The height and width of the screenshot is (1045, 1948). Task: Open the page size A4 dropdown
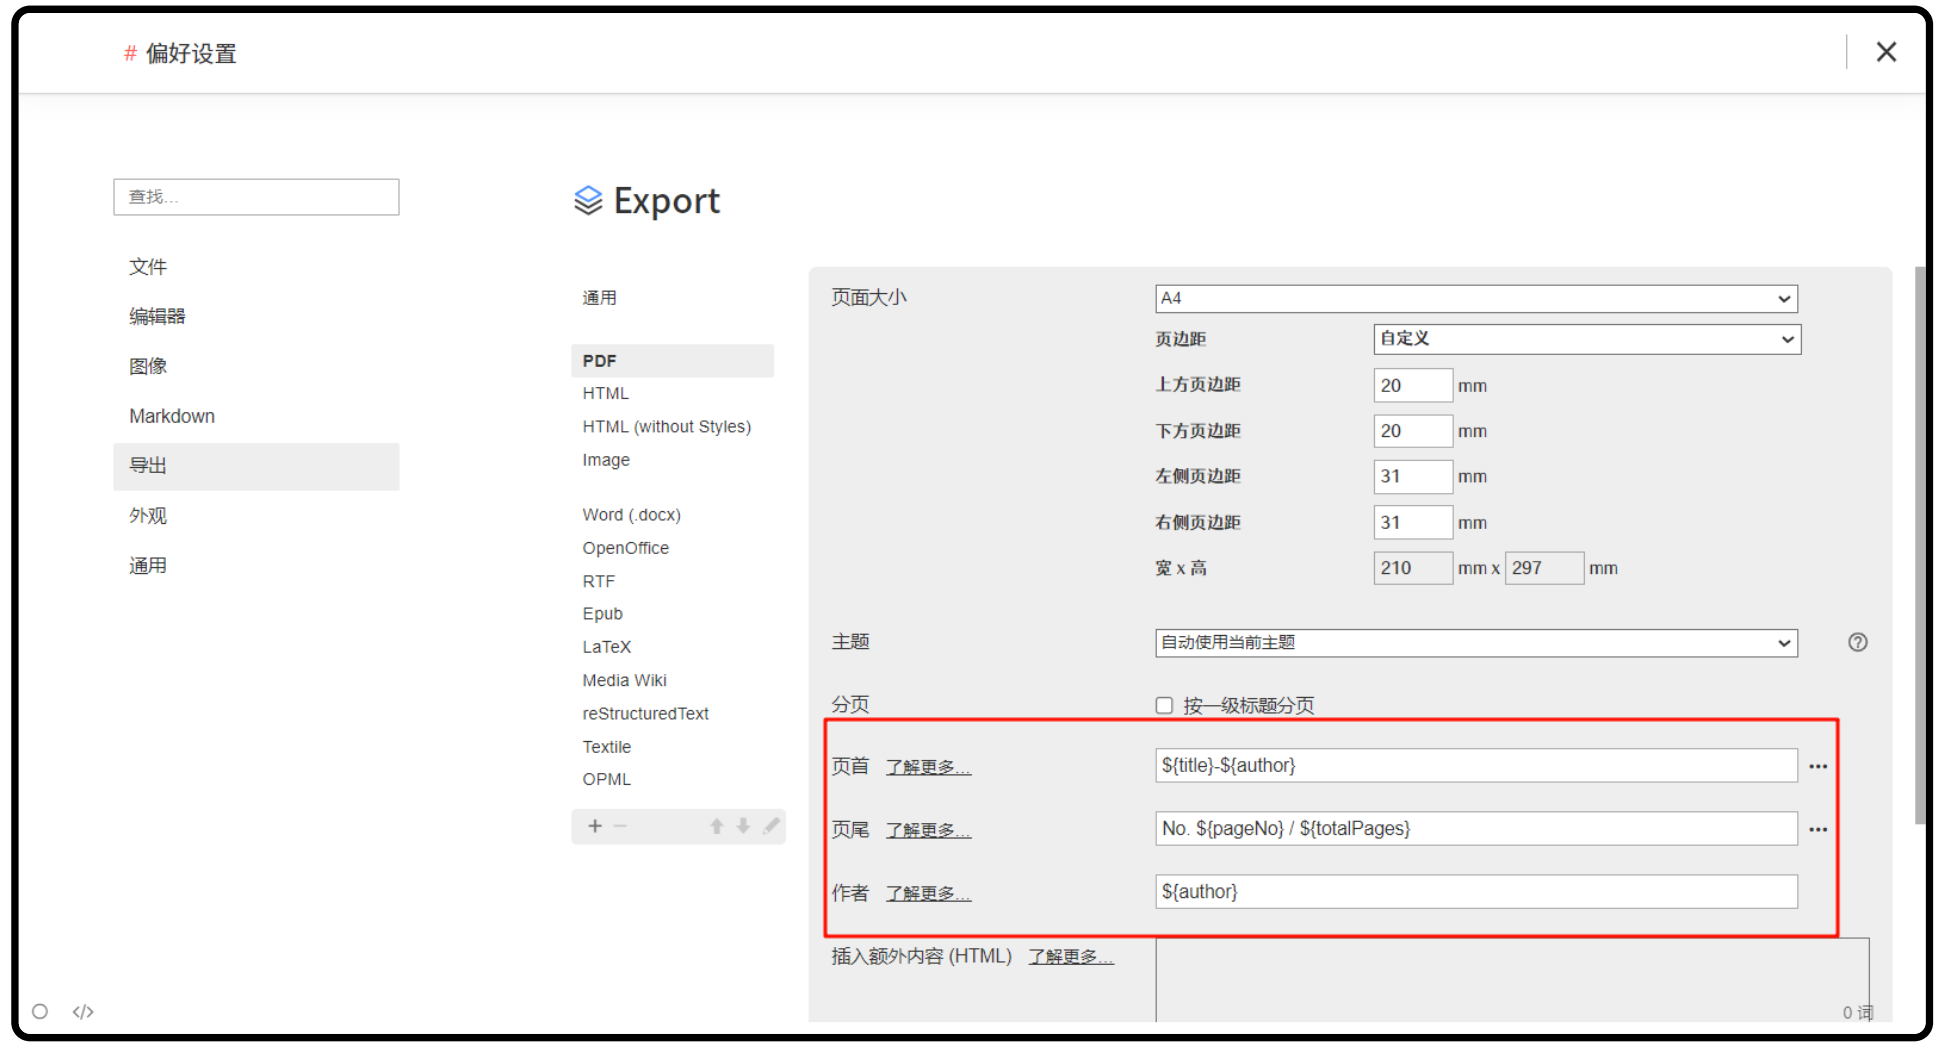tap(1475, 299)
